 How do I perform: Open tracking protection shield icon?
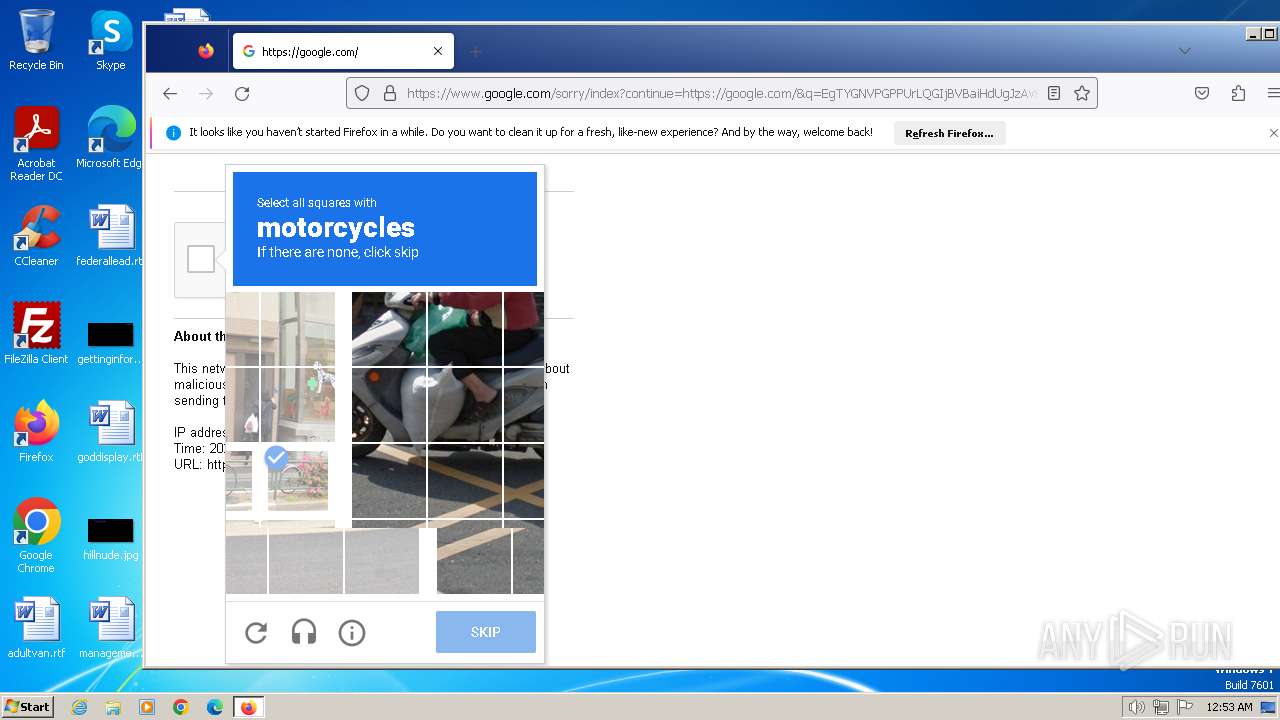[x=362, y=93]
